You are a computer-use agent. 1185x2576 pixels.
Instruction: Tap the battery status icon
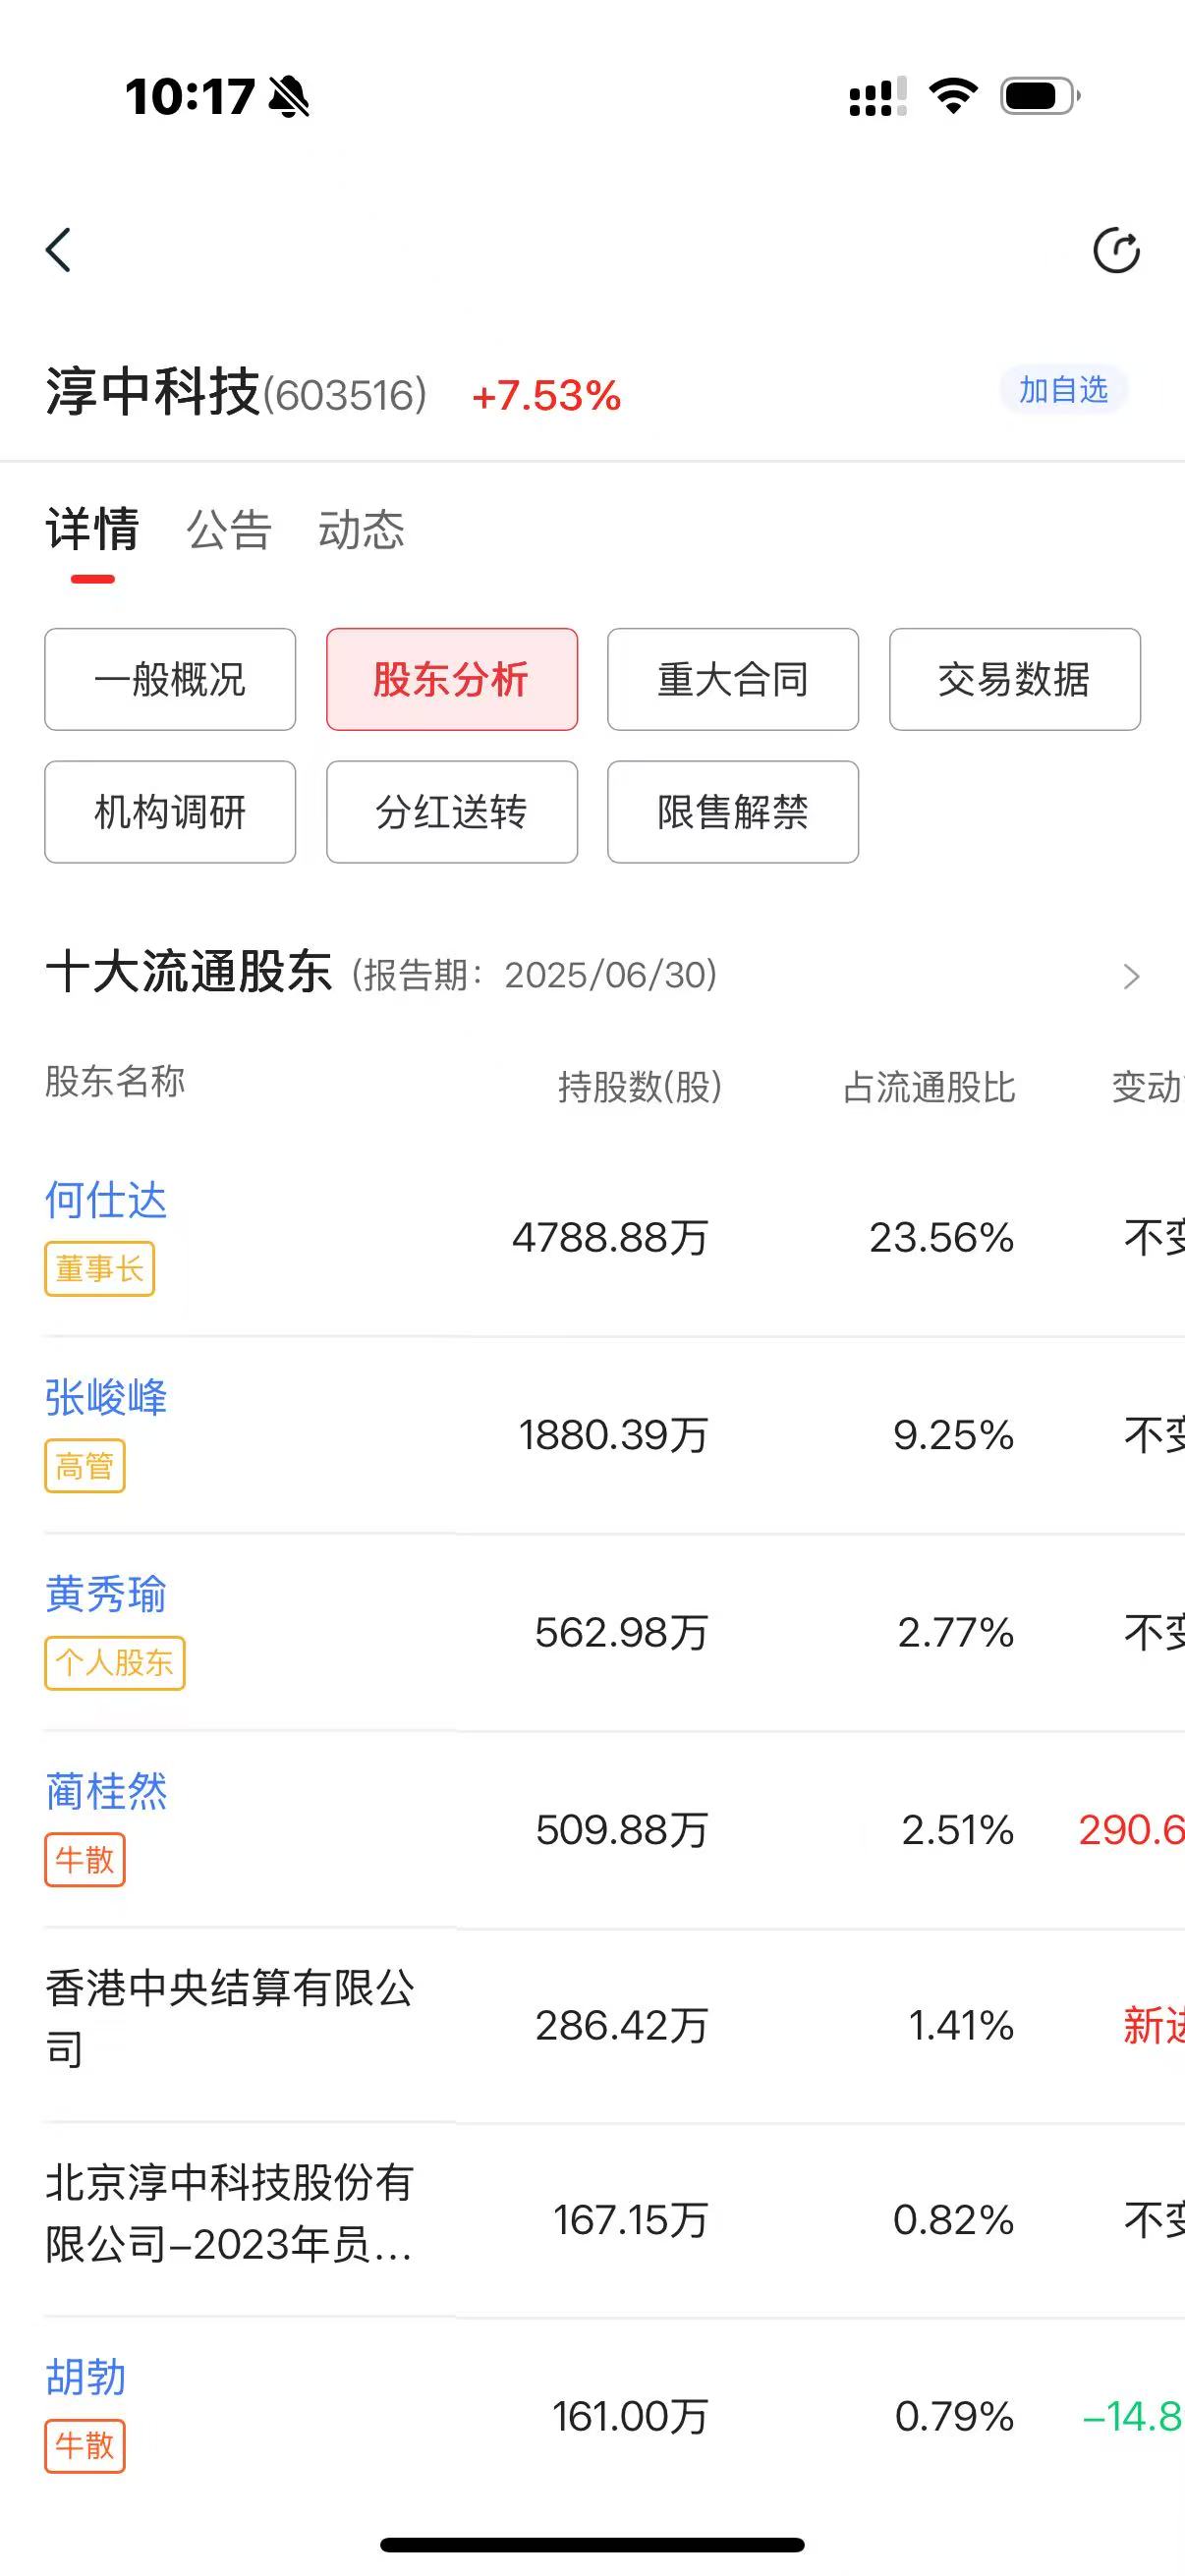(1040, 96)
